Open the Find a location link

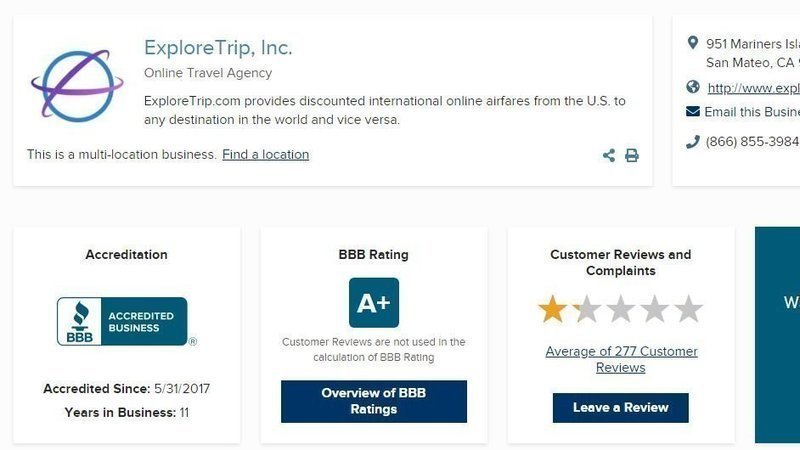pyautogui.click(x=265, y=155)
